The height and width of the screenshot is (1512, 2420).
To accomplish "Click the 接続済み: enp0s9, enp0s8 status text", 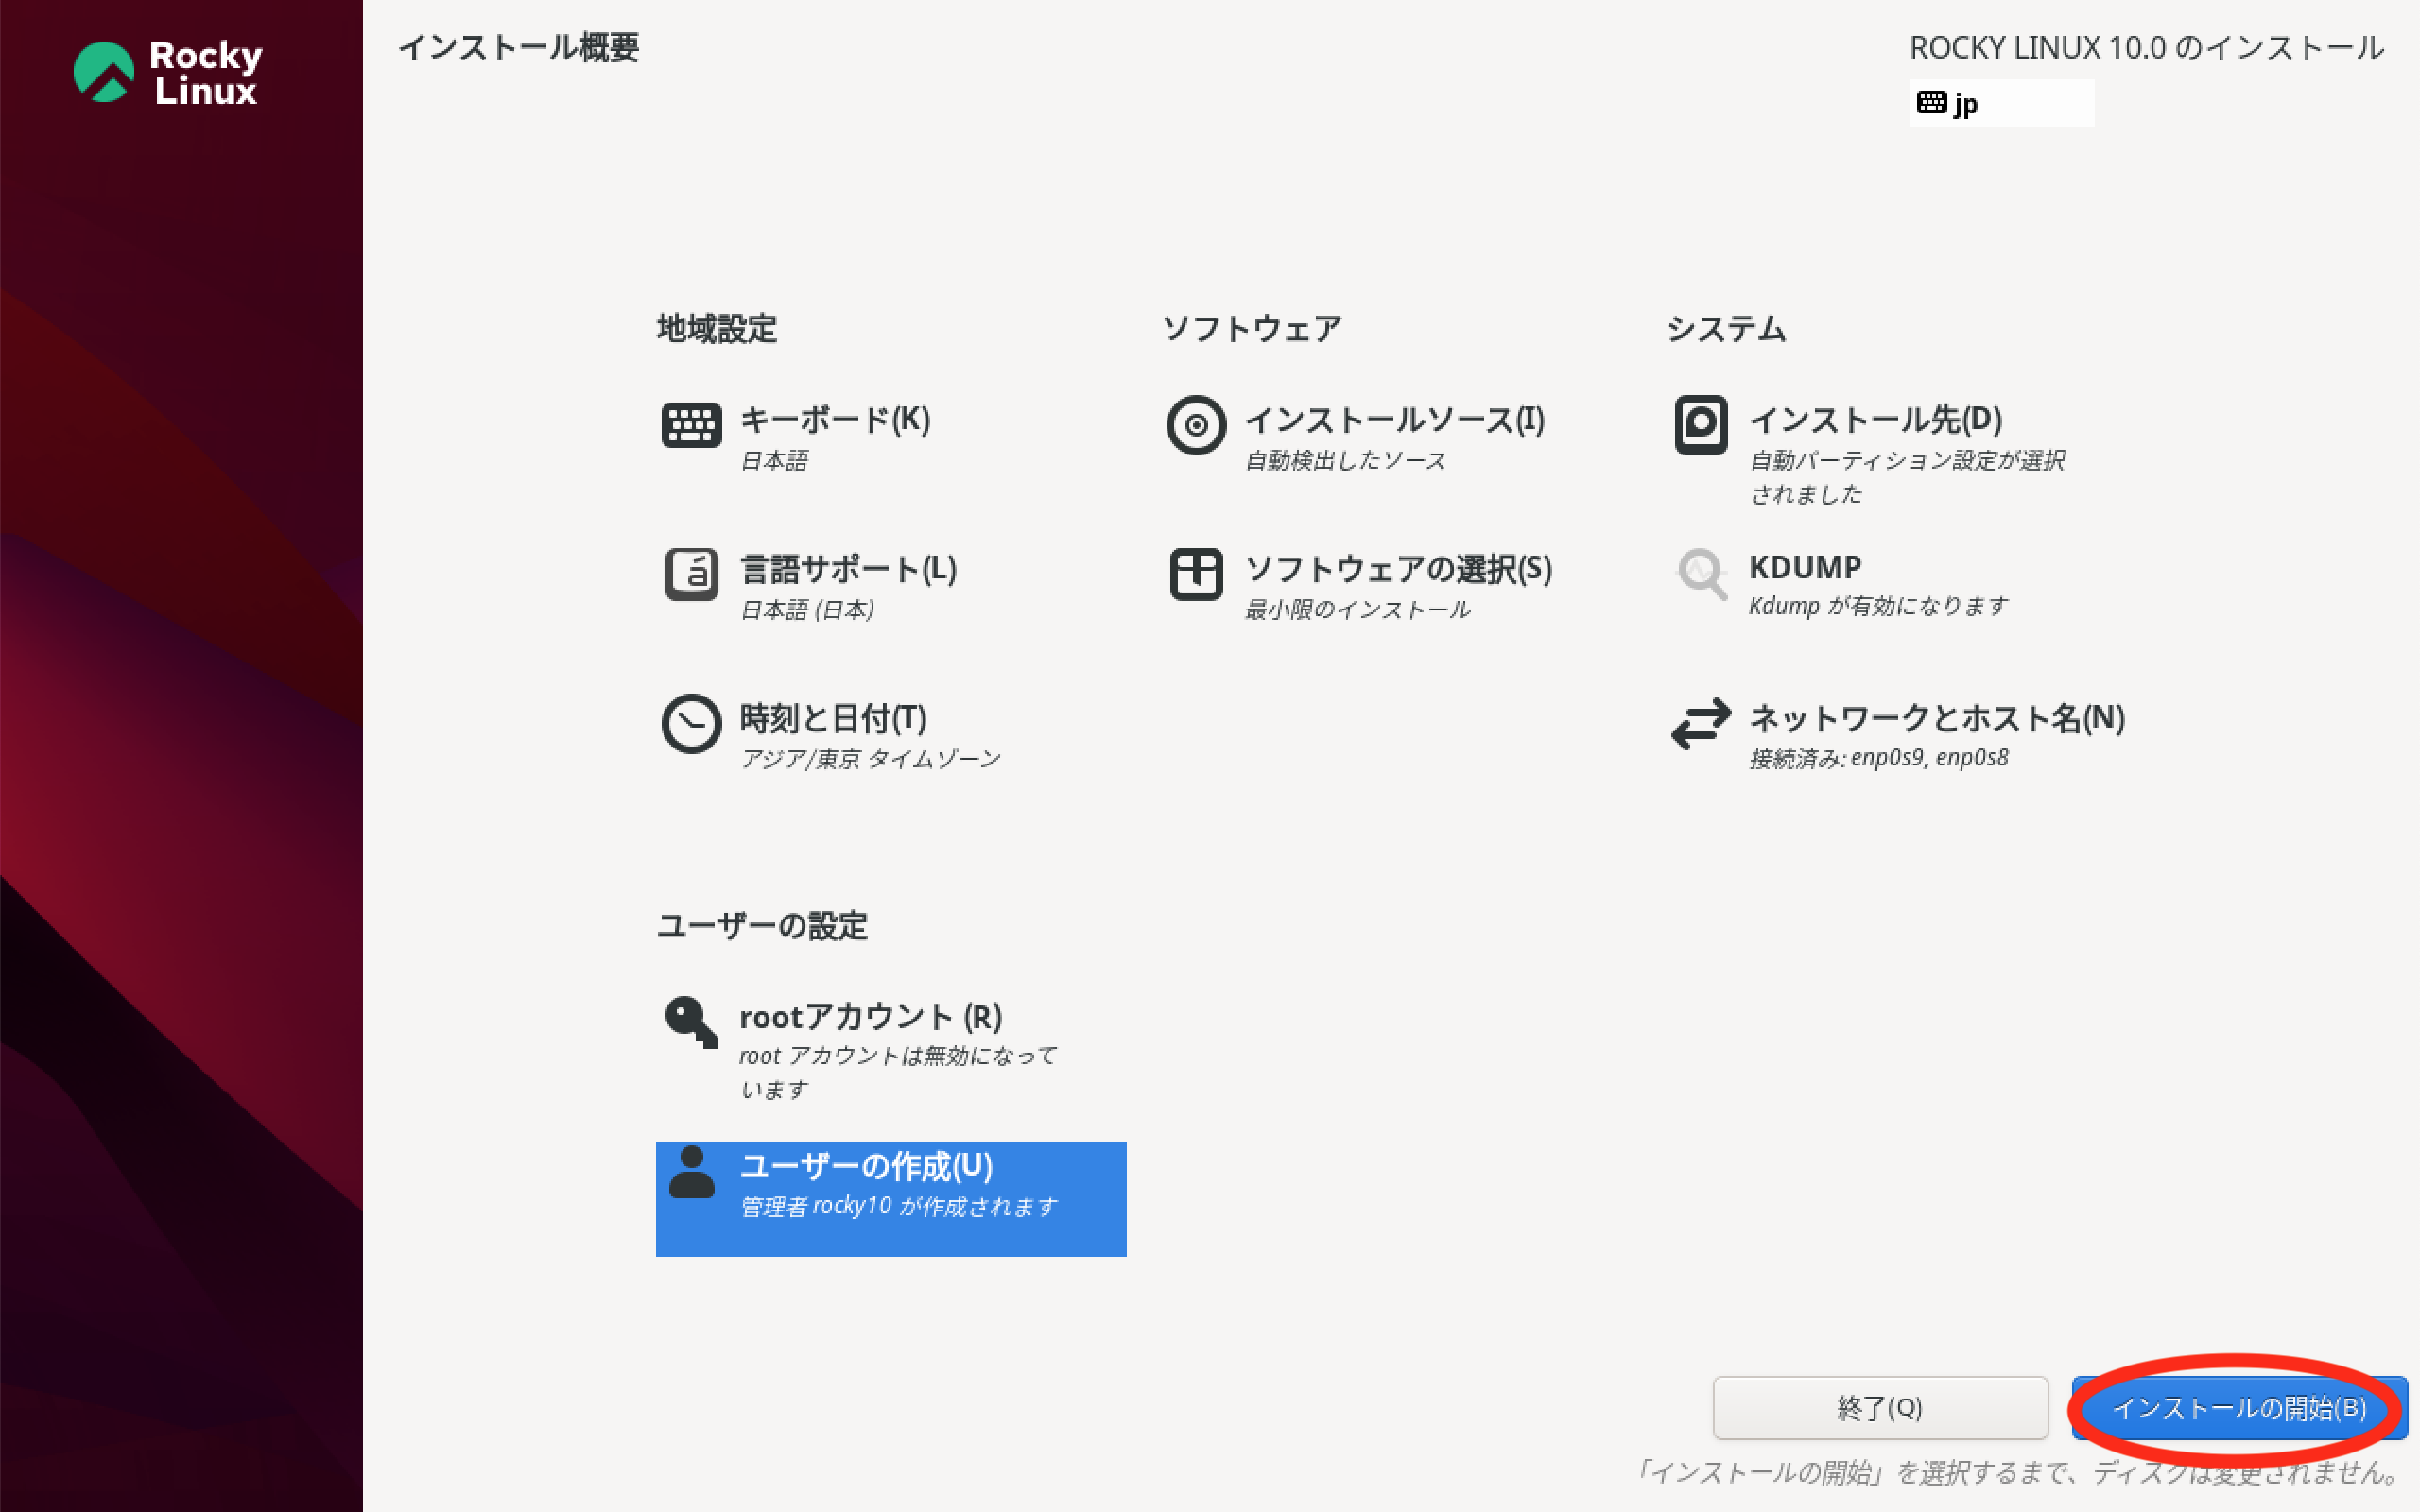I will [1878, 758].
